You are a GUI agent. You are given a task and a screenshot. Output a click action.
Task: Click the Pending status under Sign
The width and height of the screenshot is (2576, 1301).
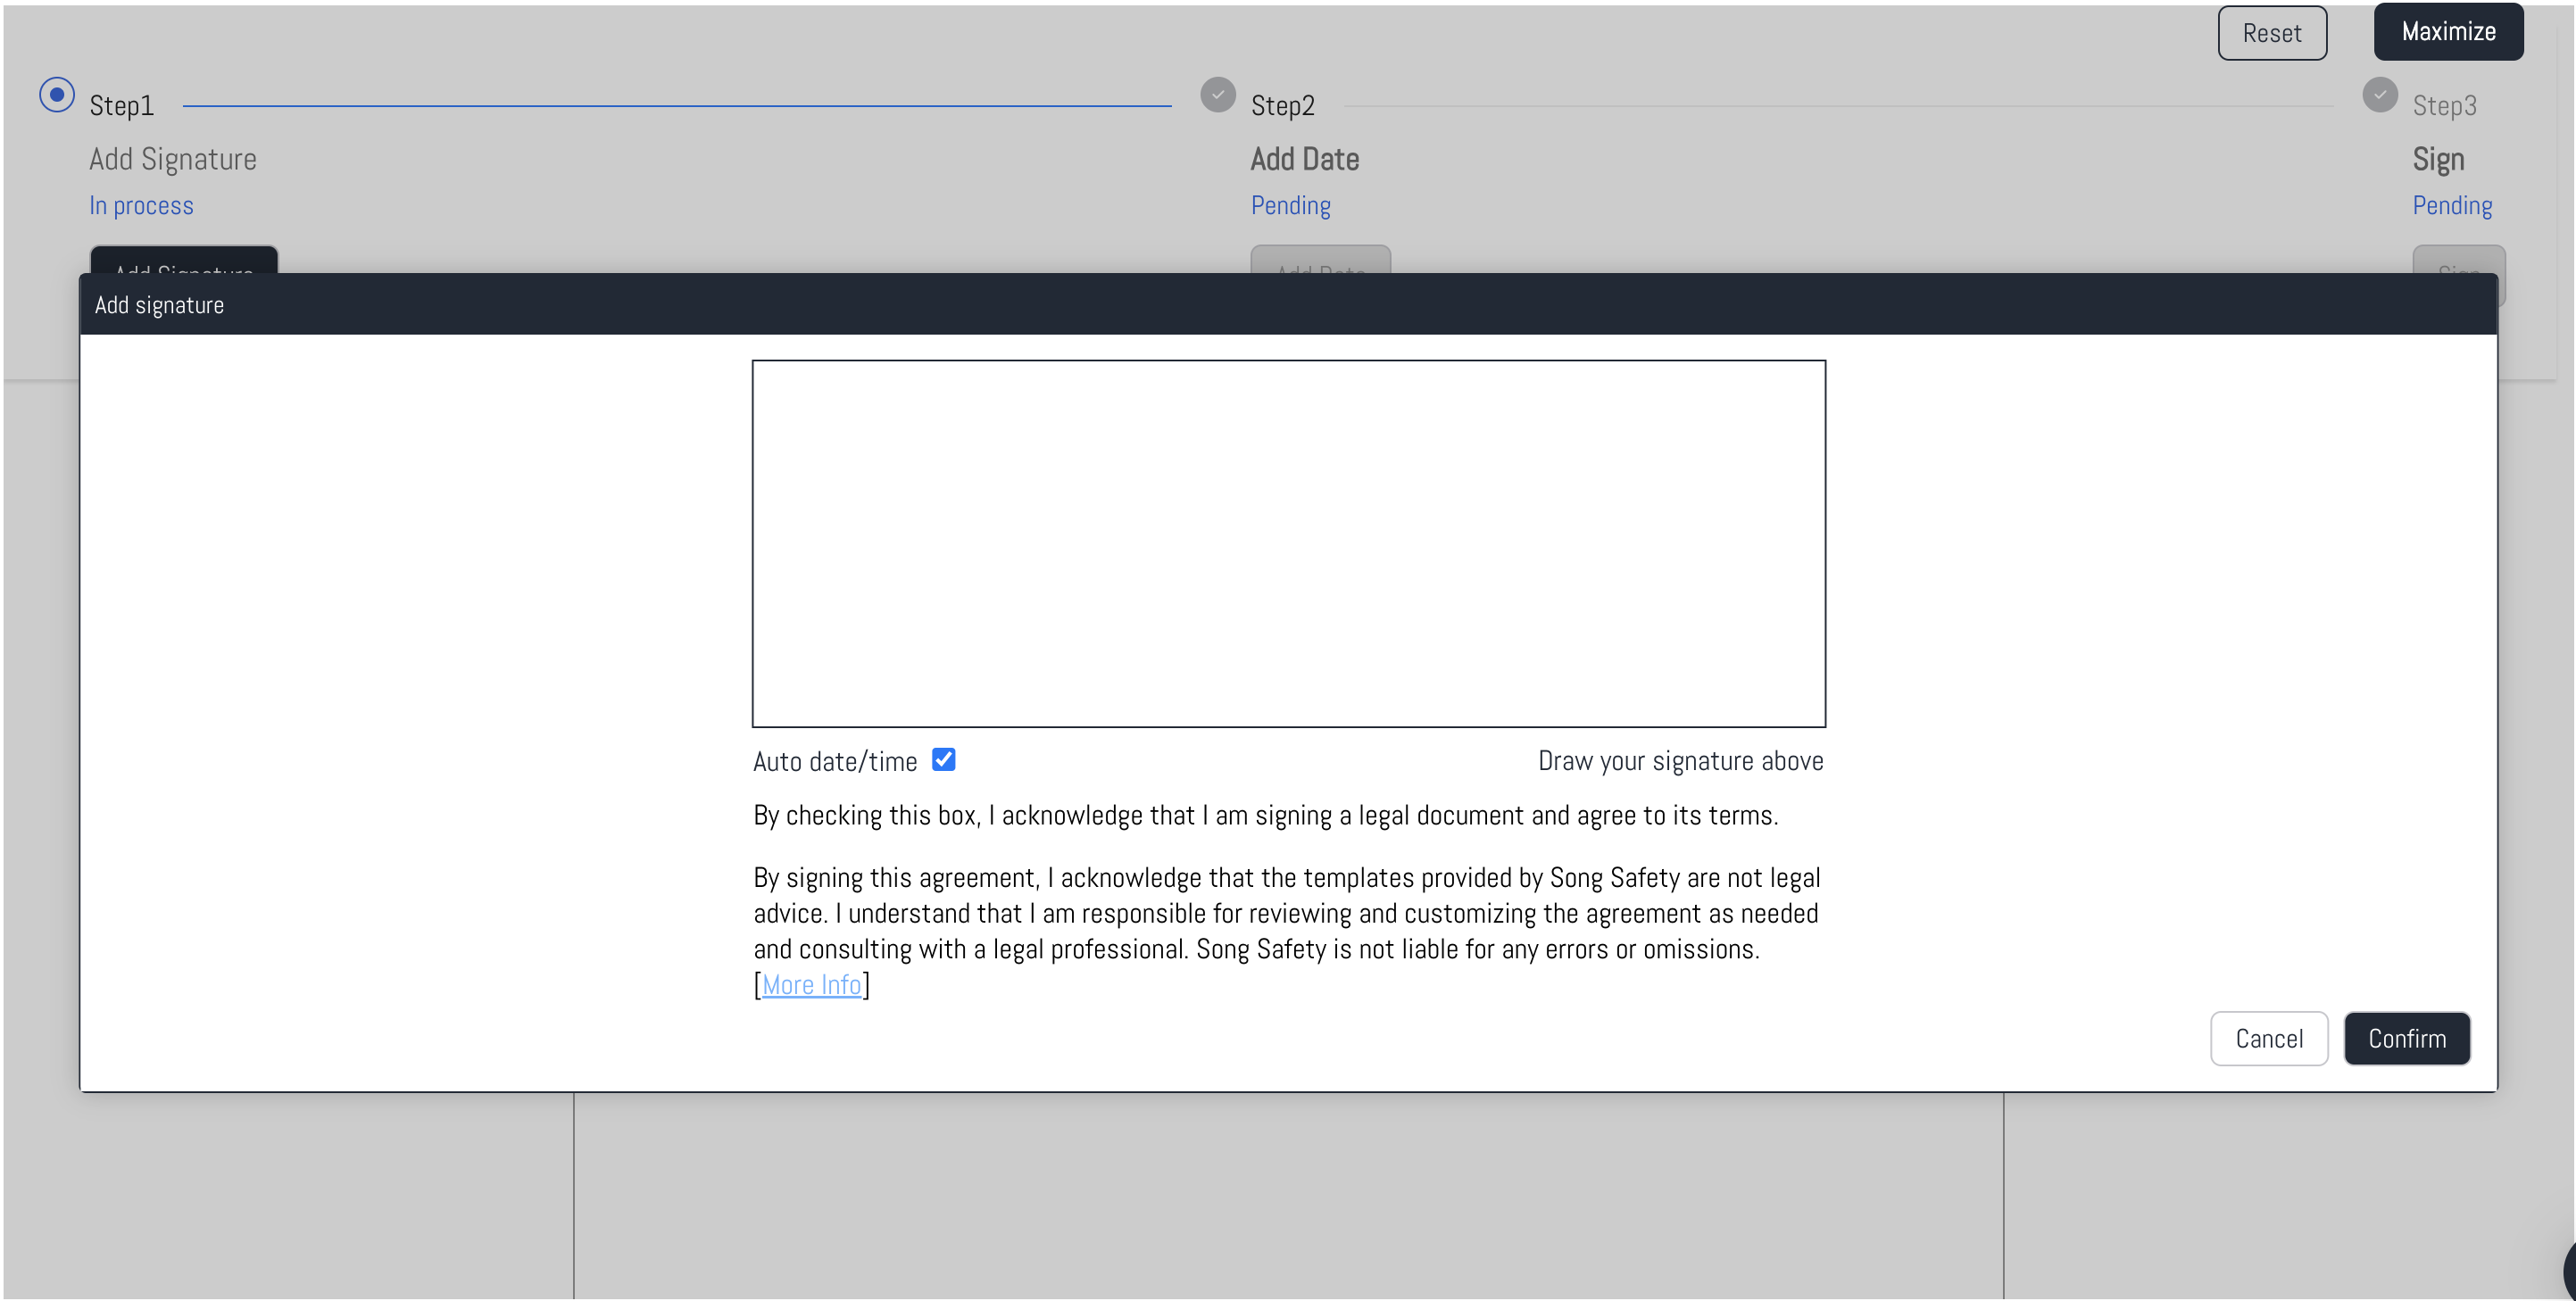[2451, 205]
